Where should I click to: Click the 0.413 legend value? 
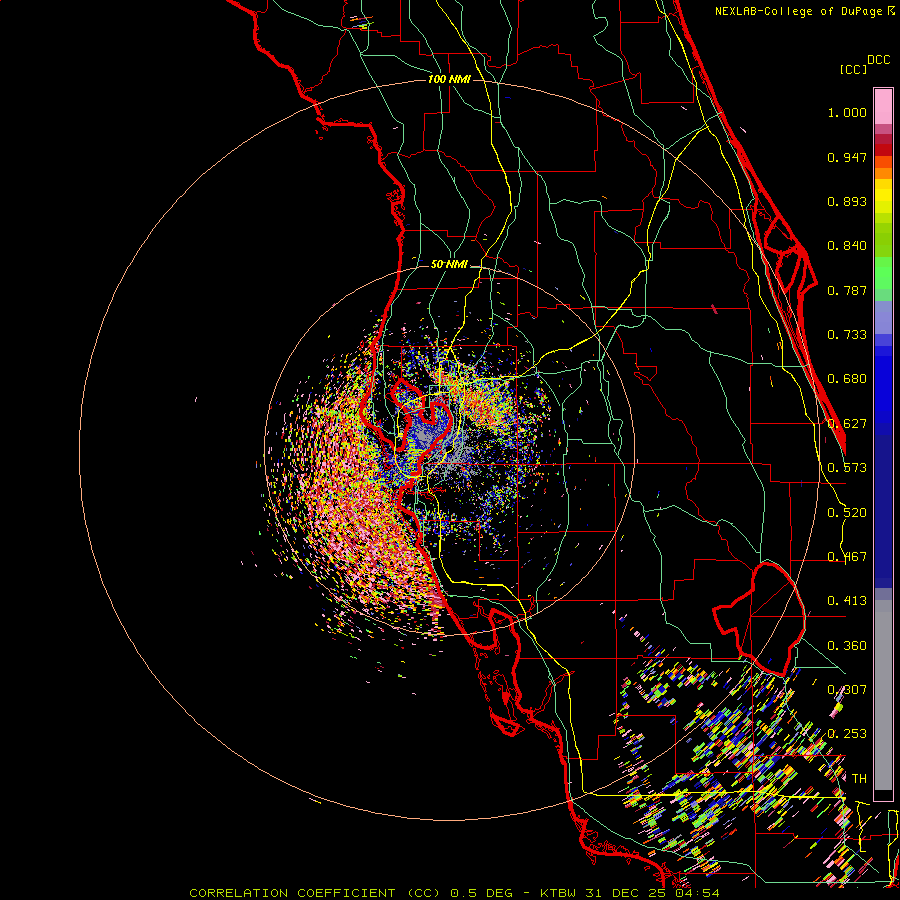[847, 601]
